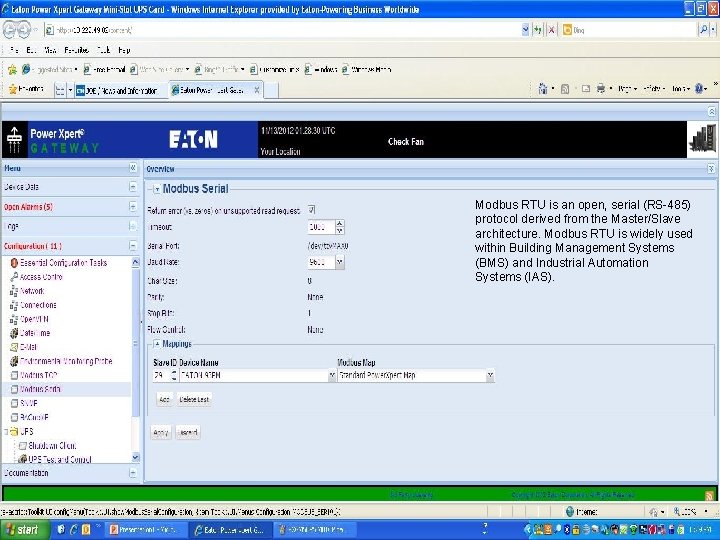The image size is (720, 540).
Task: Open the File menu
Action: 14,50
